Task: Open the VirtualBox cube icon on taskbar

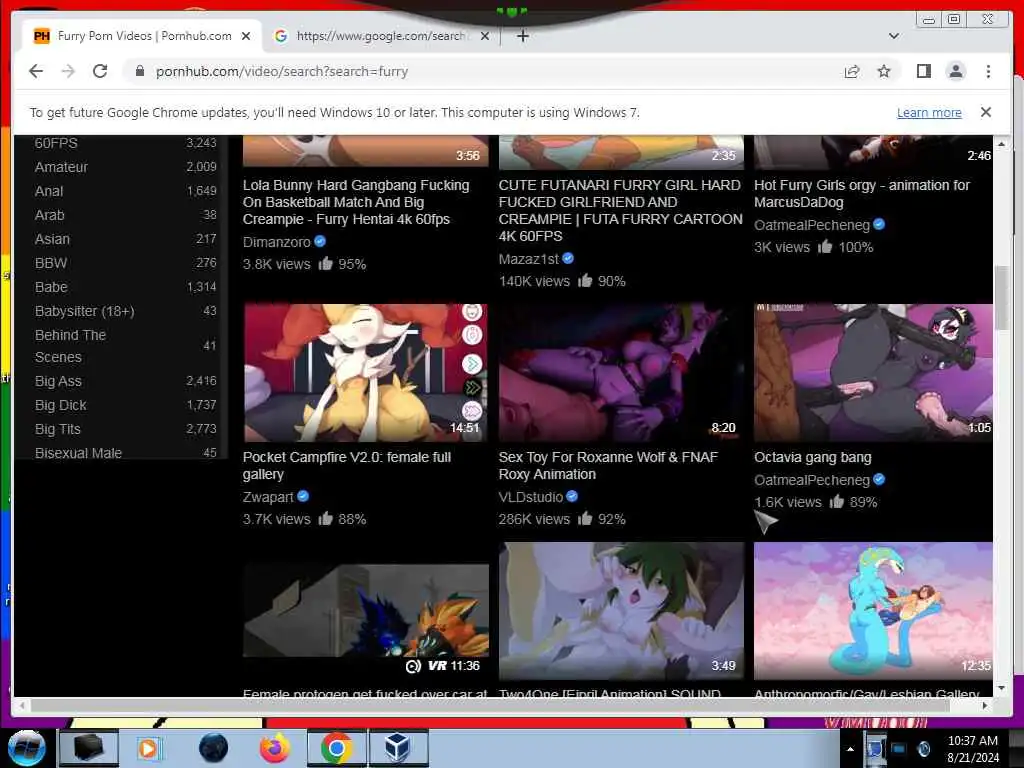Action: point(398,748)
